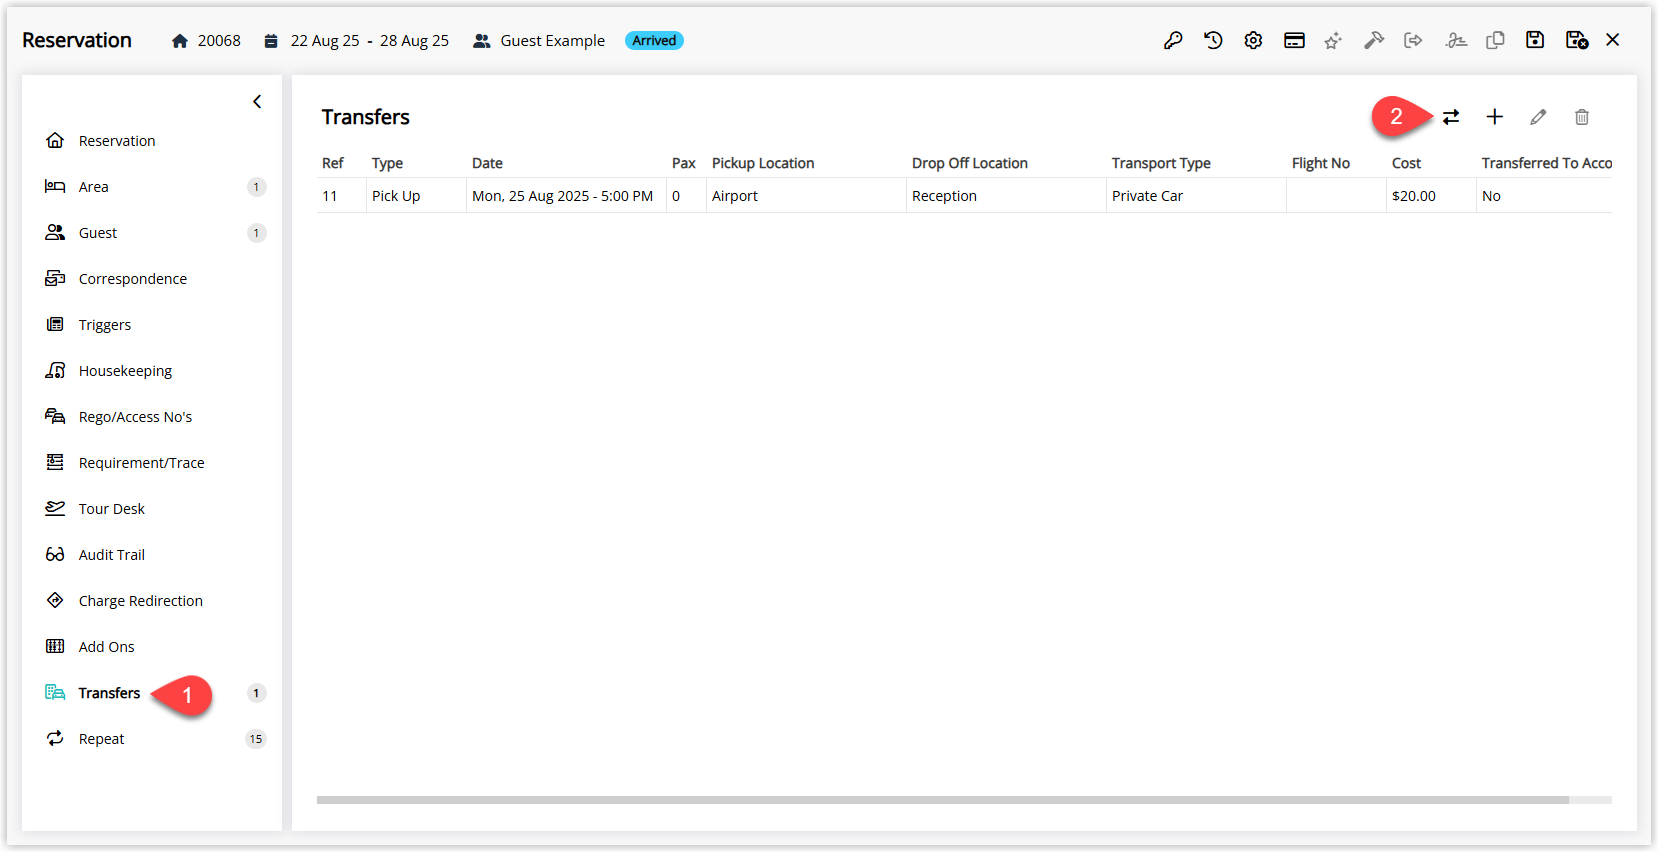
Task: Open the settings gear icon
Action: [1253, 40]
